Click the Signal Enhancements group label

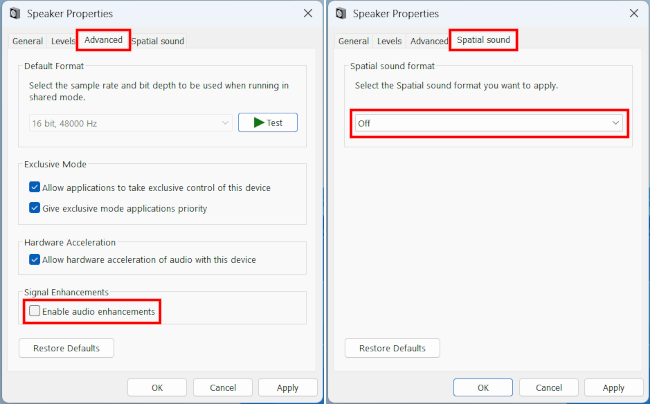66,292
